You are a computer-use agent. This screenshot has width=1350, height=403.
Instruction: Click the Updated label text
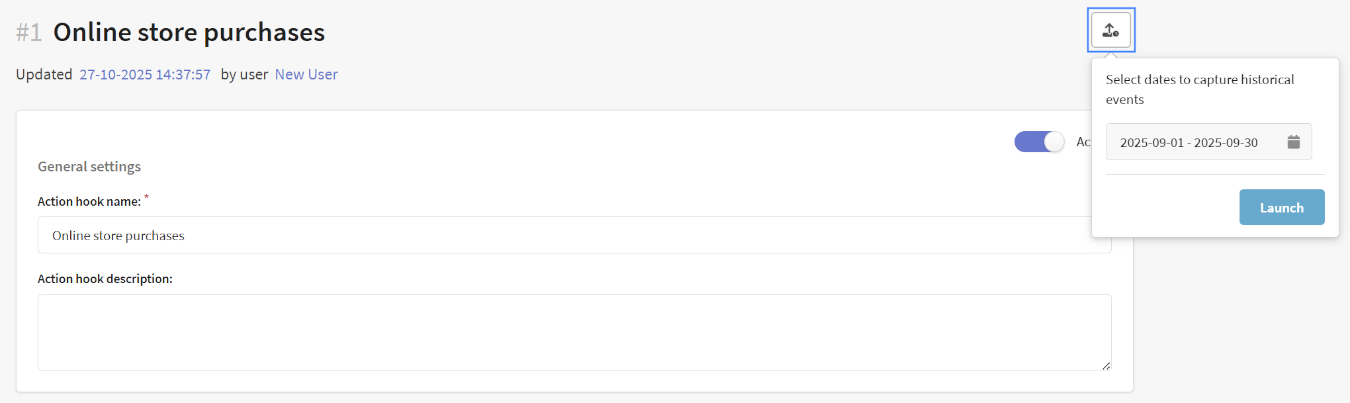click(x=44, y=74)
